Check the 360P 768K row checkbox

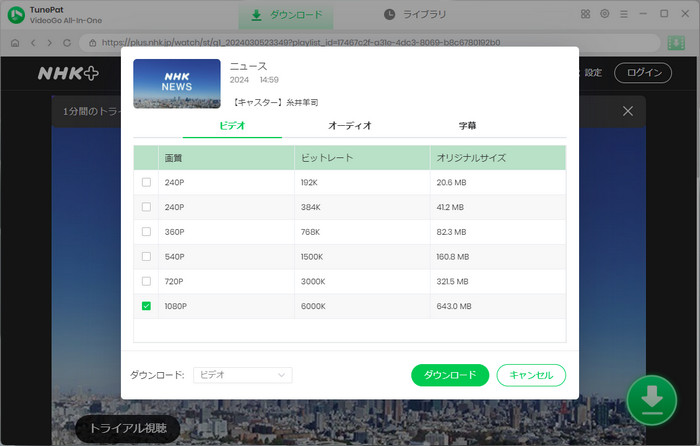pos(146,232)
